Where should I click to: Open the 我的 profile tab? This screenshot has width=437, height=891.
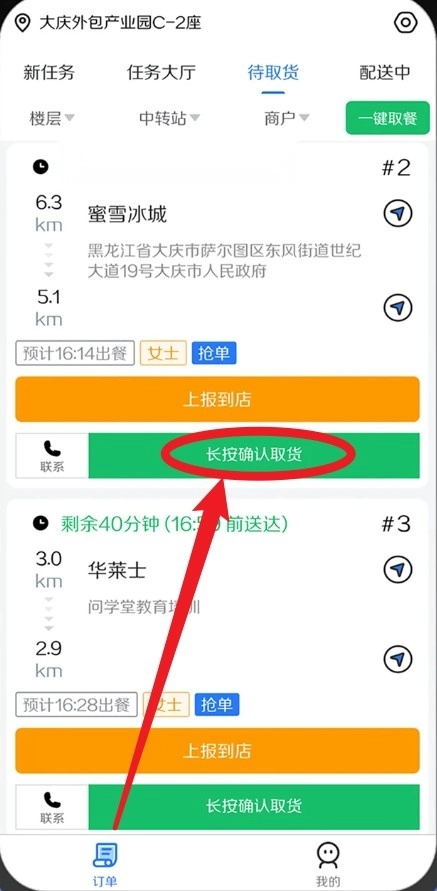click(328, 864)
